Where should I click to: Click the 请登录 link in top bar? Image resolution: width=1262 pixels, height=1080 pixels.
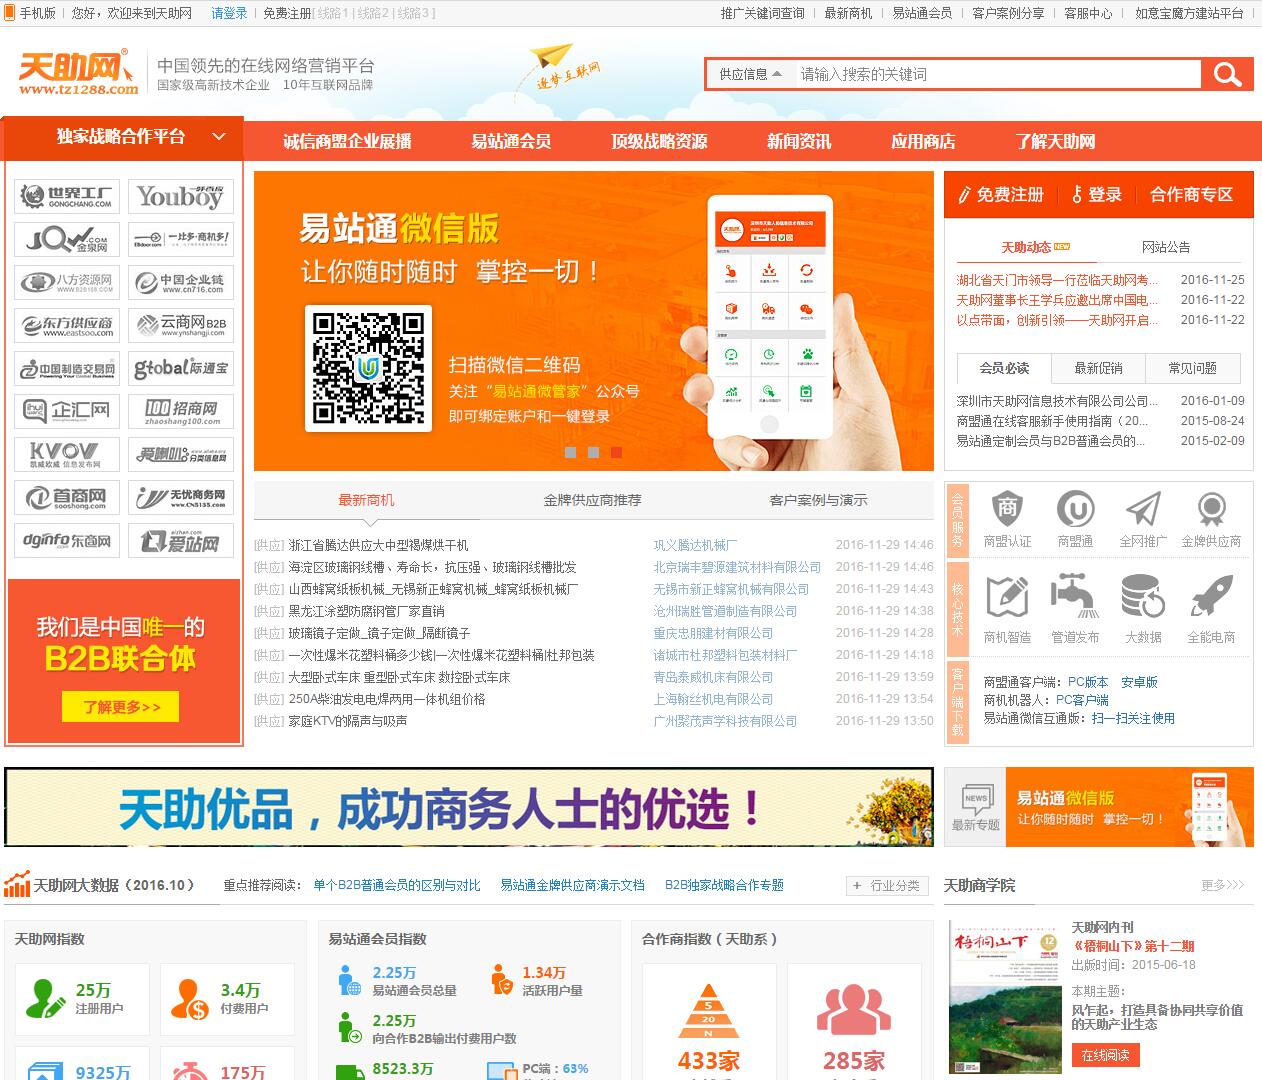229,13
